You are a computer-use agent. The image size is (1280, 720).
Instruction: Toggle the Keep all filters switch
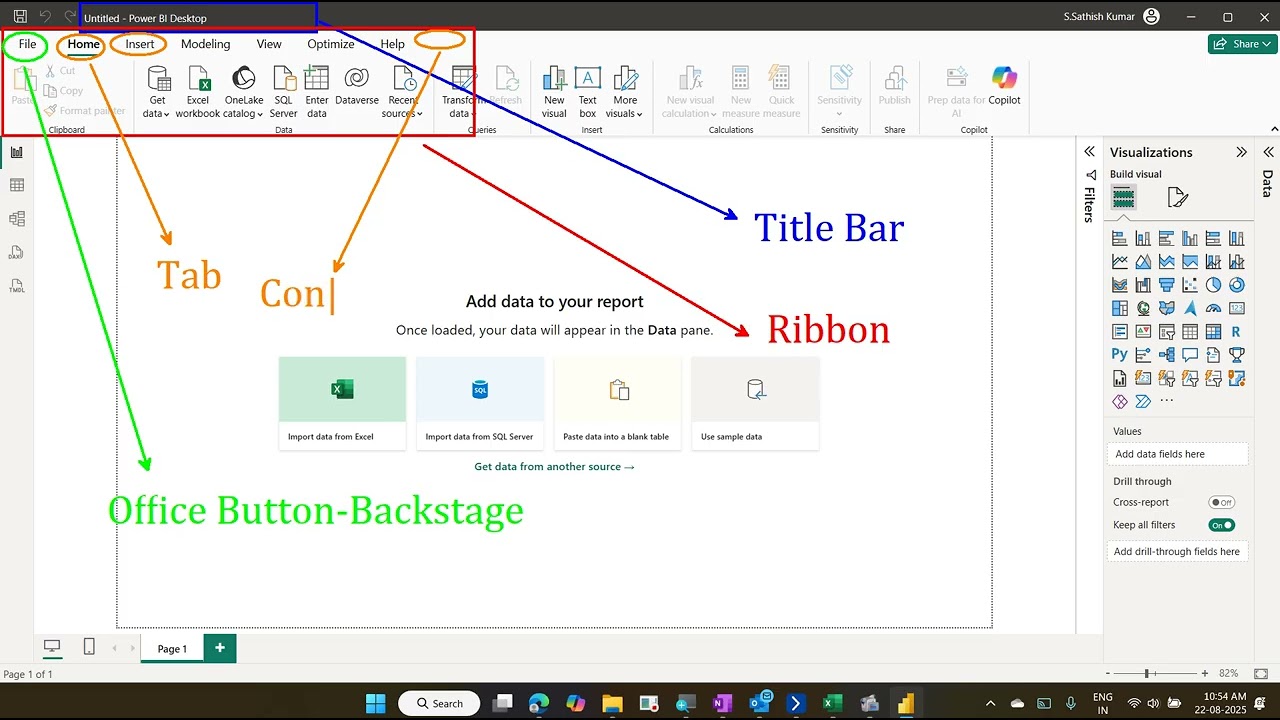tap(1221, 525)
